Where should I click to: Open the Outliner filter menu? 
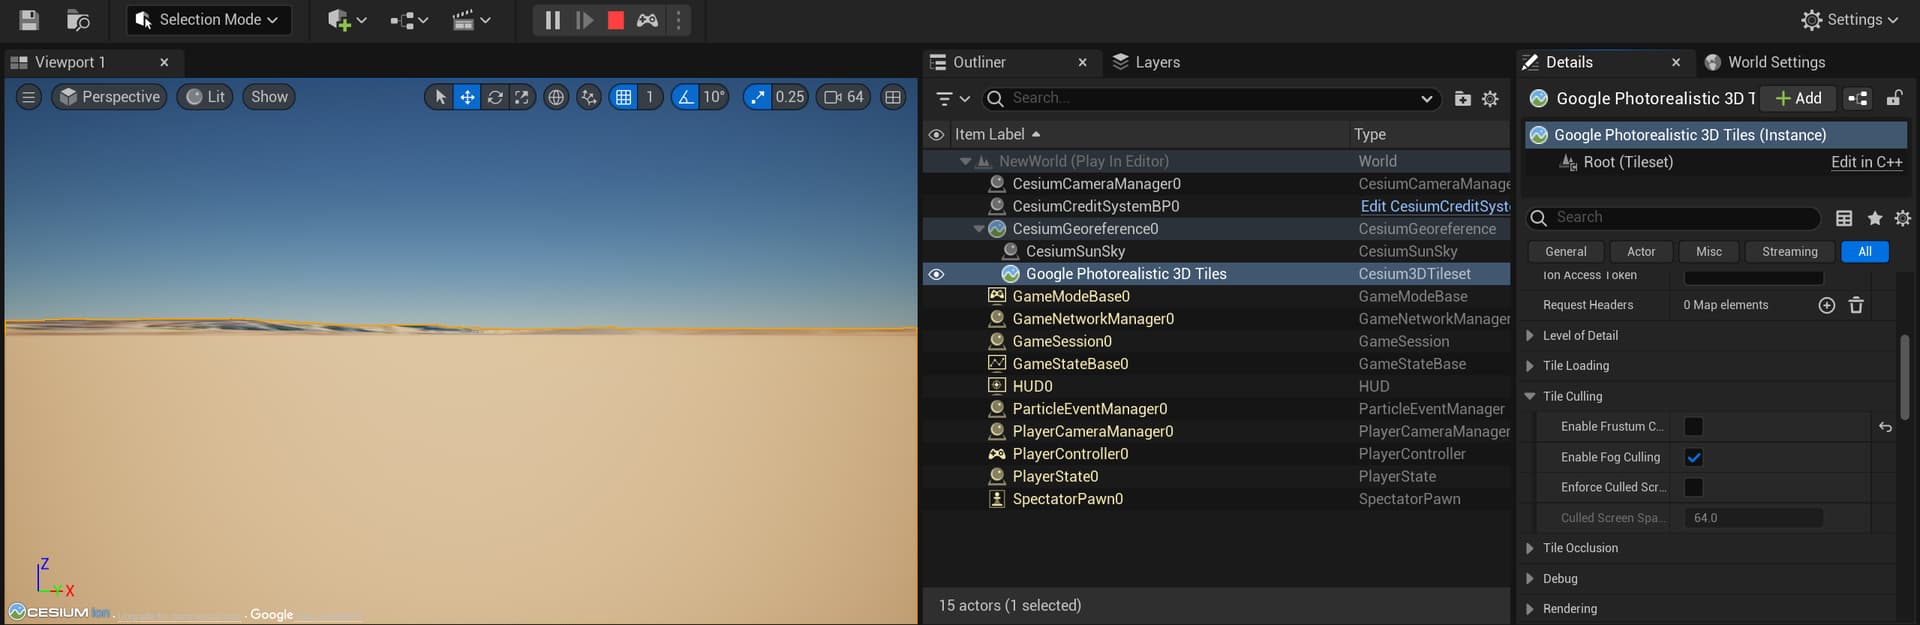(953, 98)
